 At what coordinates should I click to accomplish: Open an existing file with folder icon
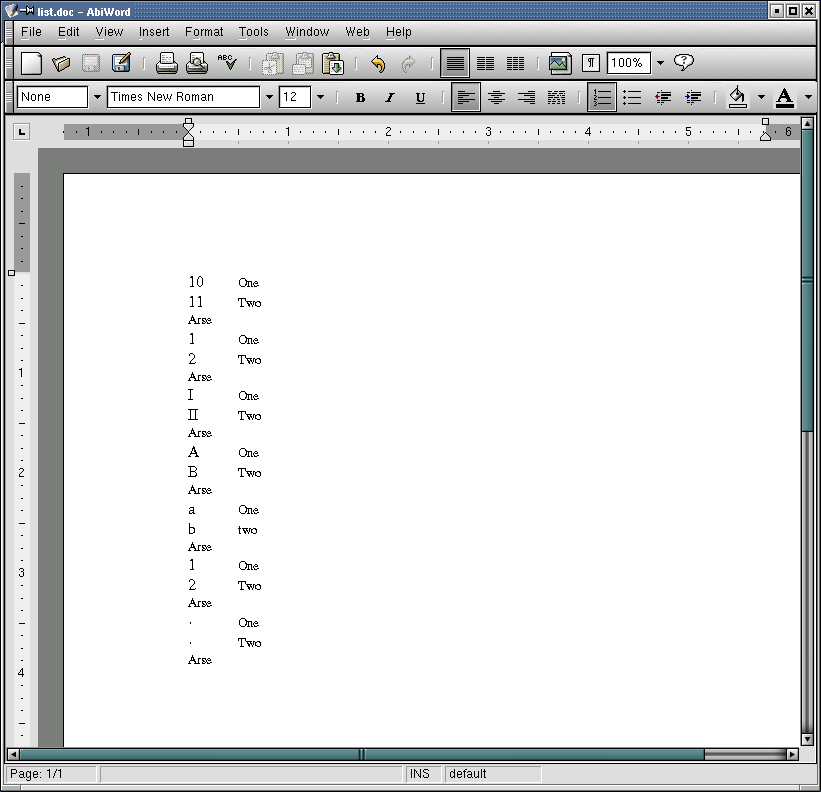(61, 63)
